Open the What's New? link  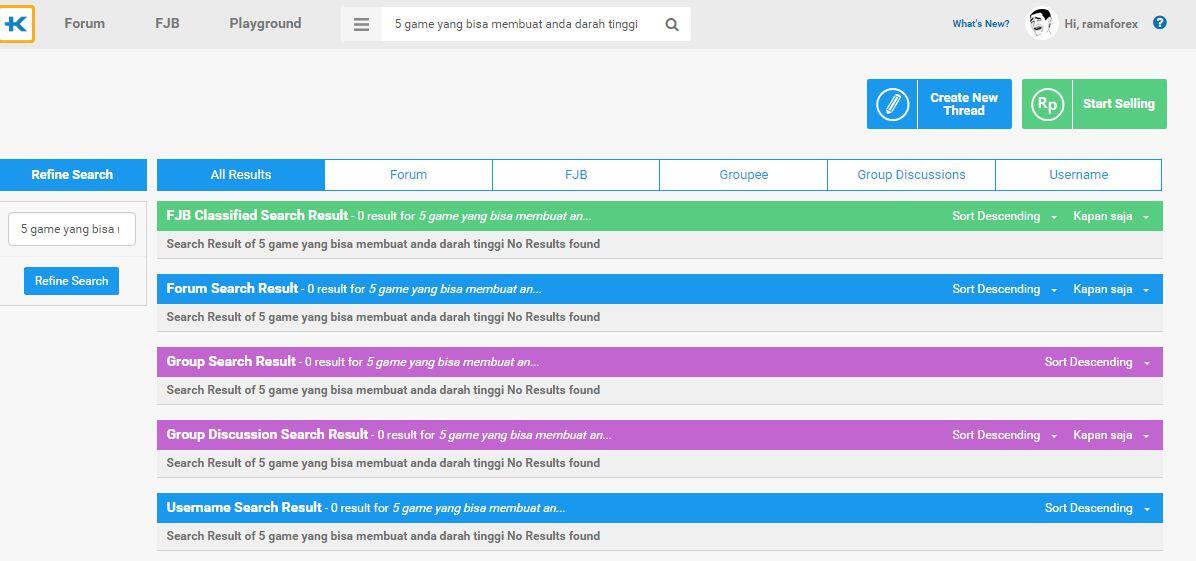[x=981, y=24]
